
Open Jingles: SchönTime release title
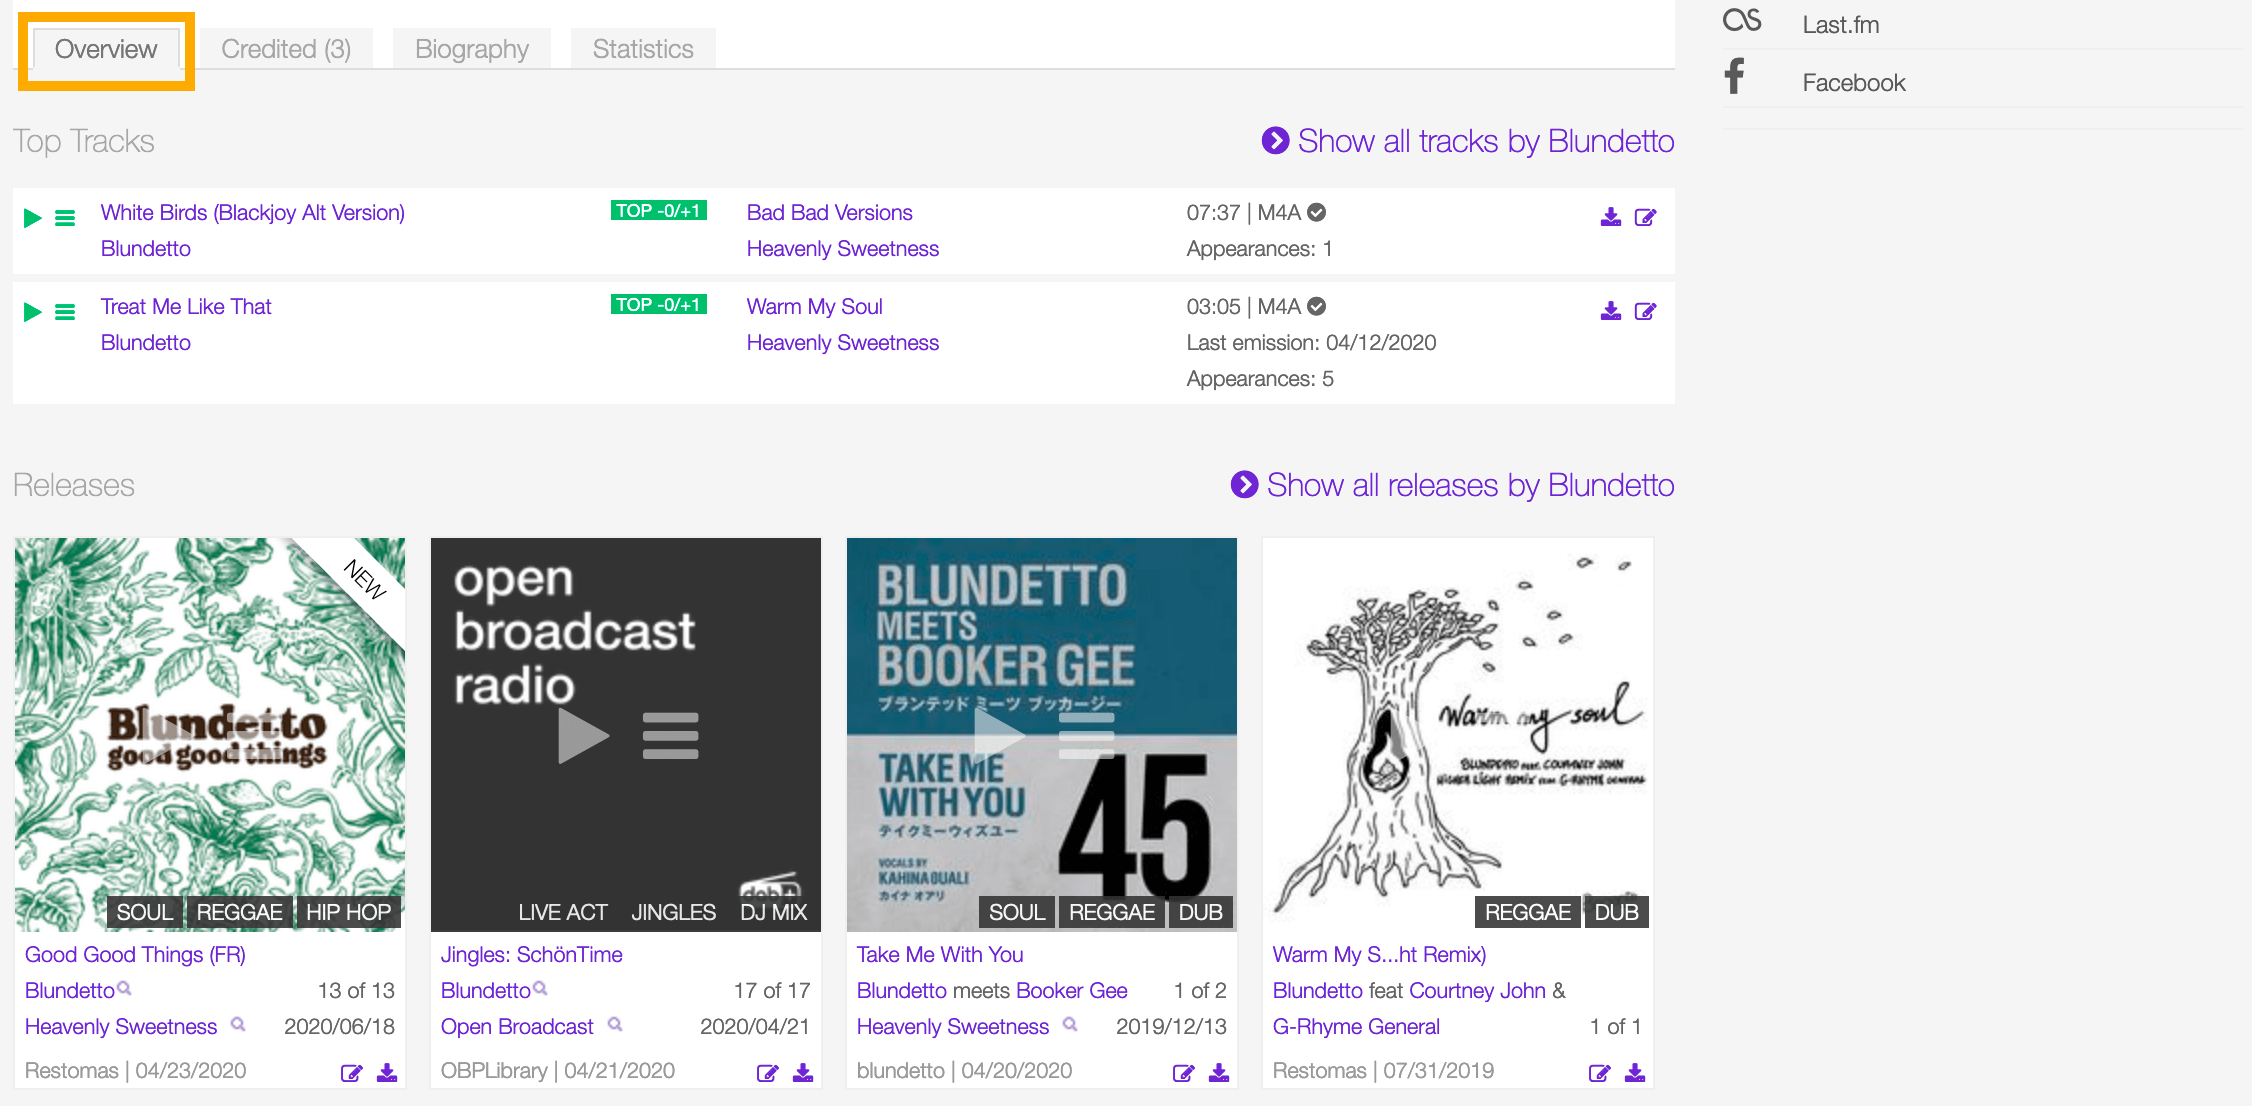point(532,954)
